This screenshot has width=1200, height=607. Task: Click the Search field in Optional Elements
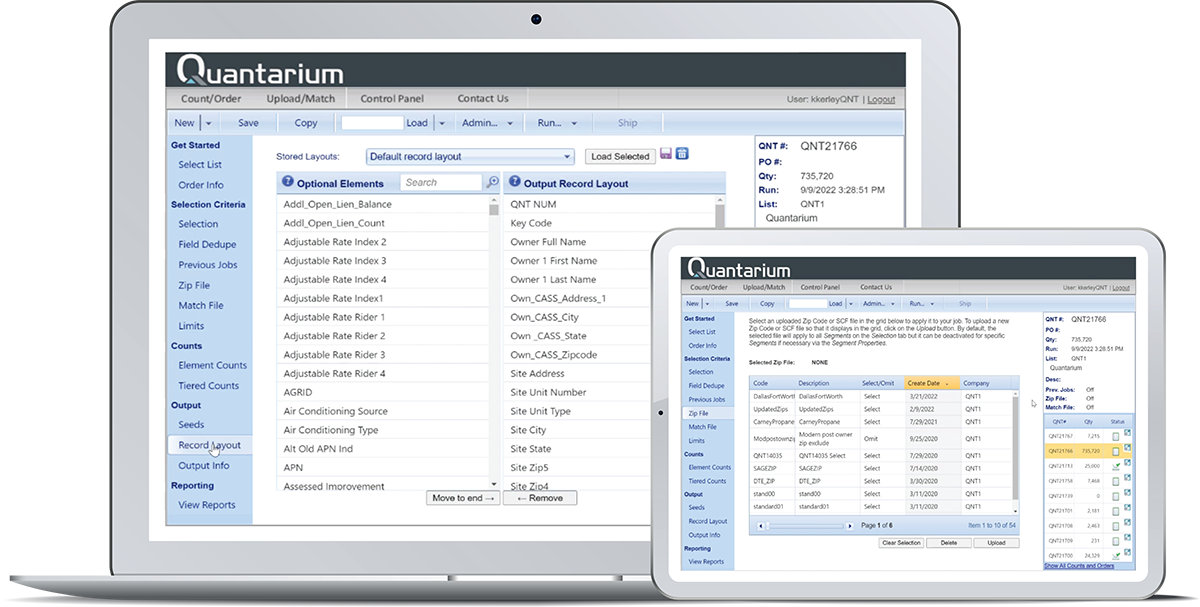click(442, 183)
